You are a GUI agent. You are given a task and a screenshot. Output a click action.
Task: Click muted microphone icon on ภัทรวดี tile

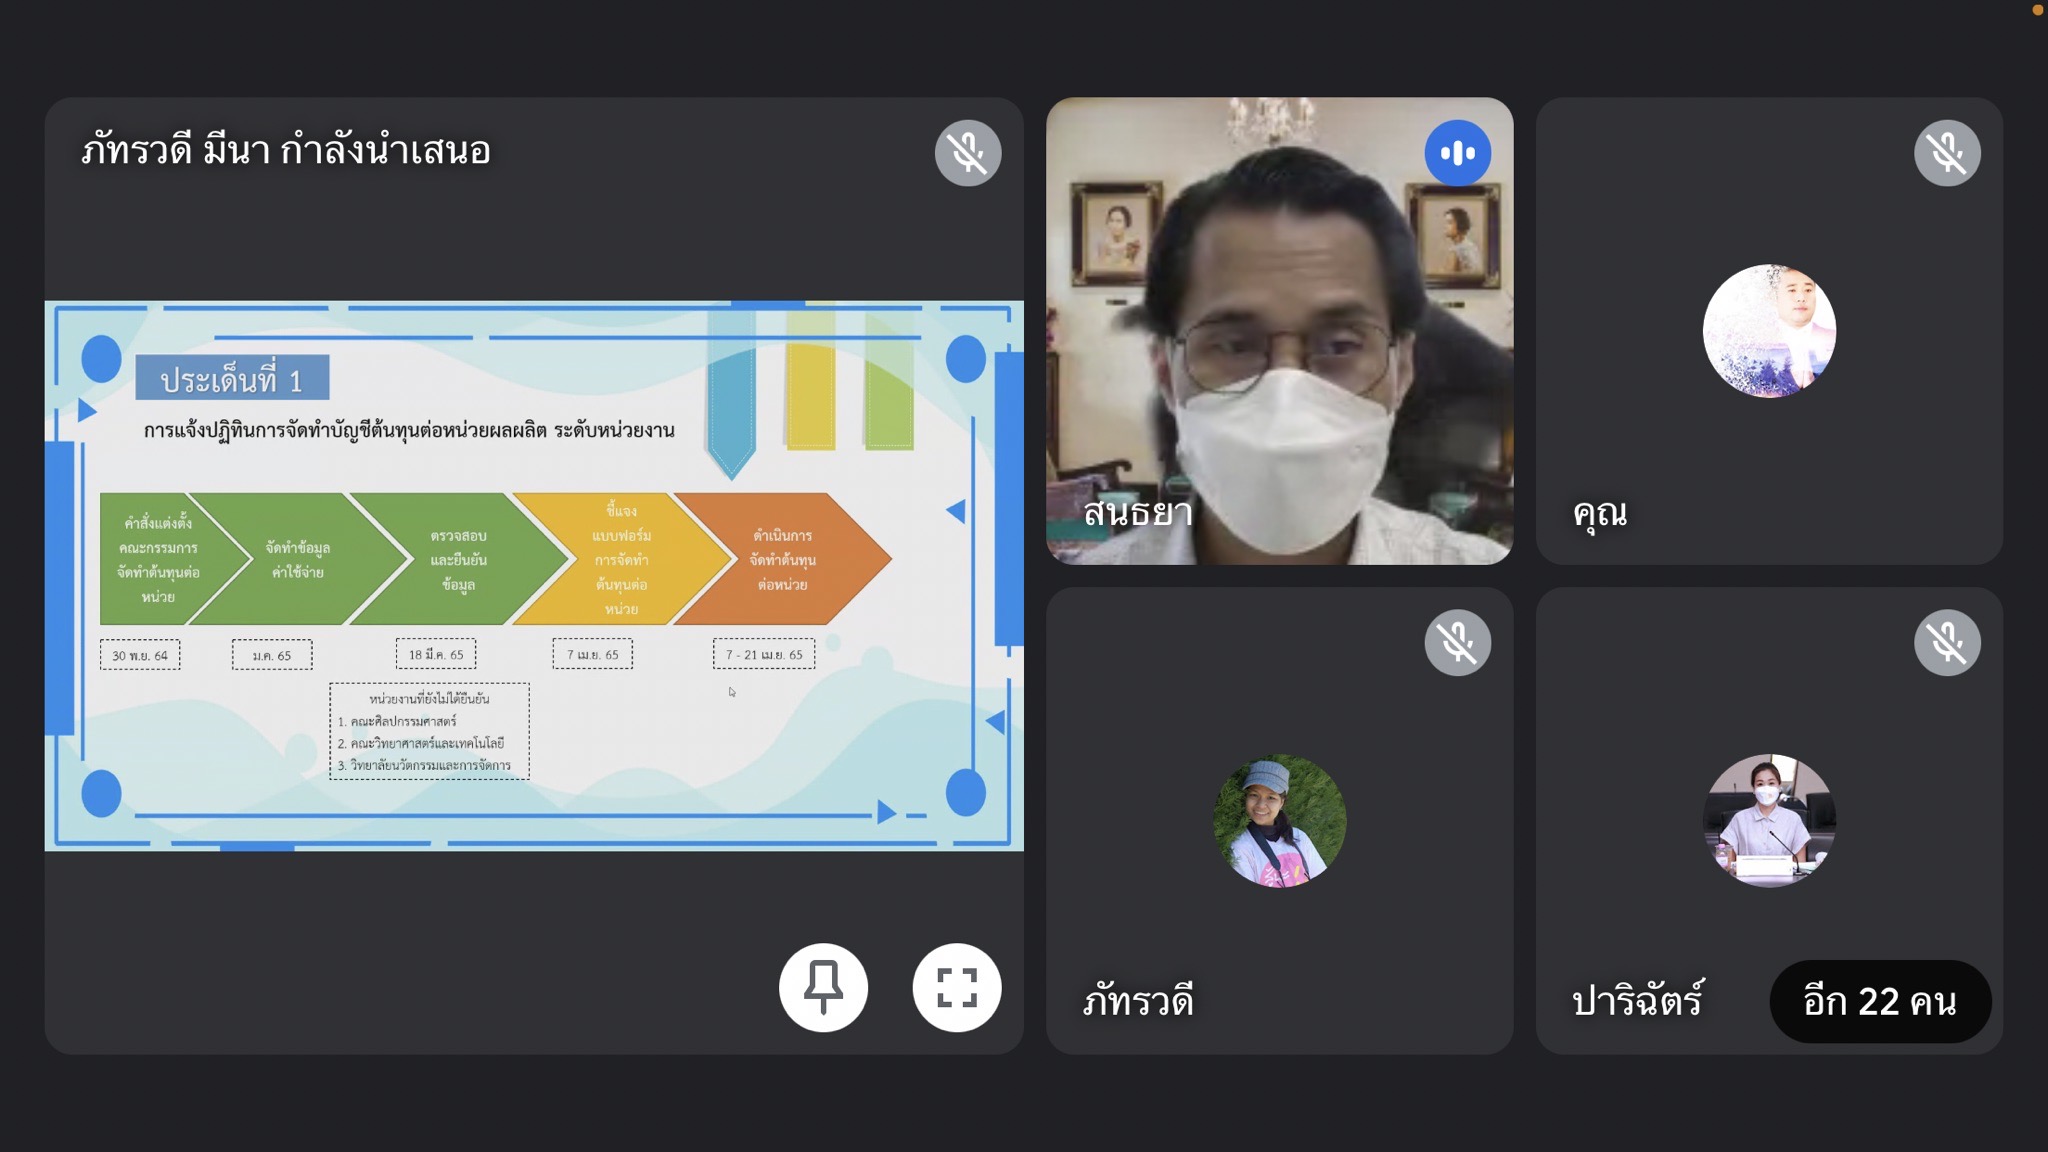(x=1457, y=643)
